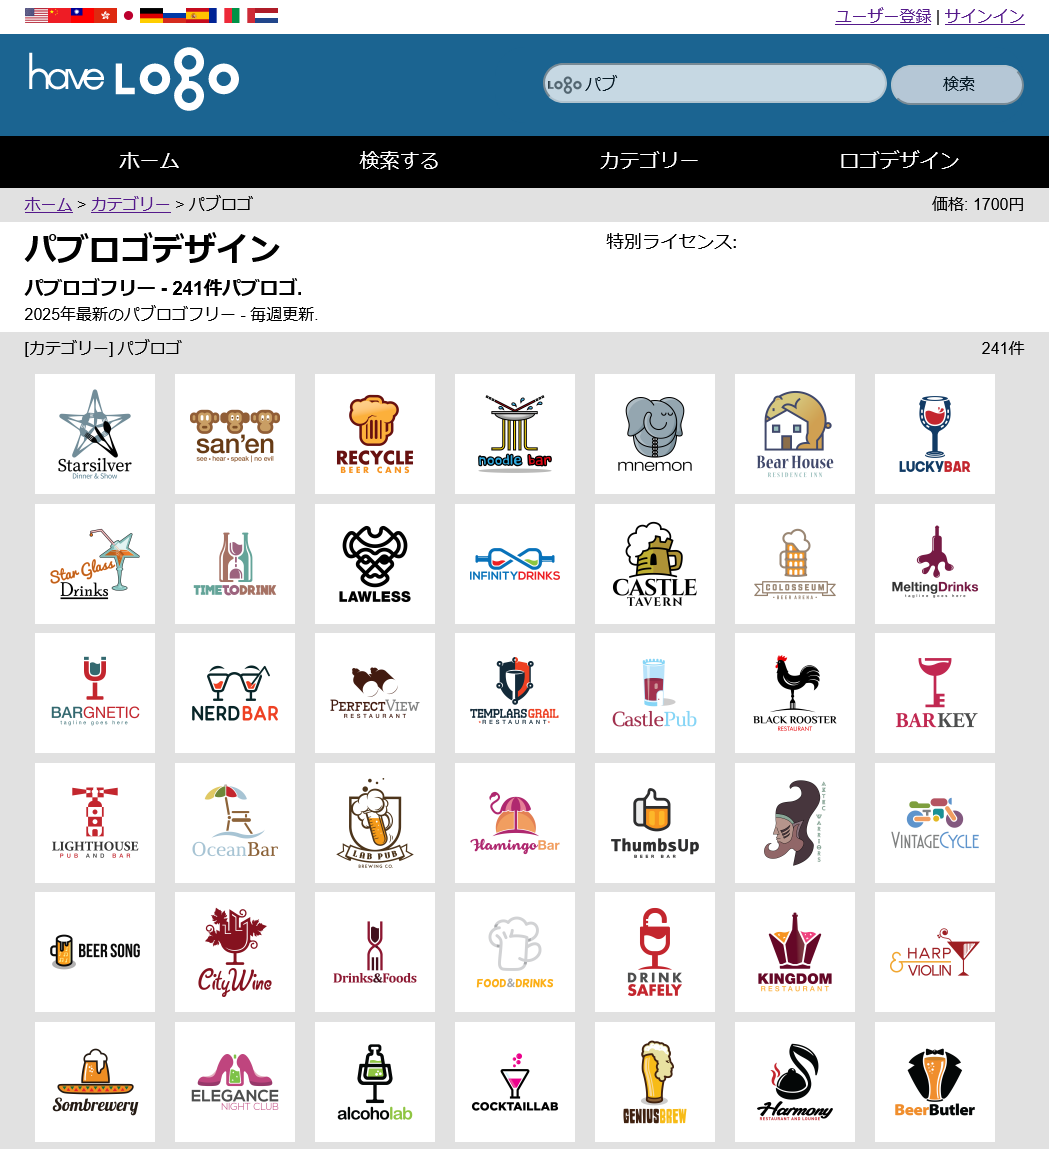The image size is (1049, 1149).
Task: Go to ロゴデザイン in navigation bar
Action: [x=899, y=161]
